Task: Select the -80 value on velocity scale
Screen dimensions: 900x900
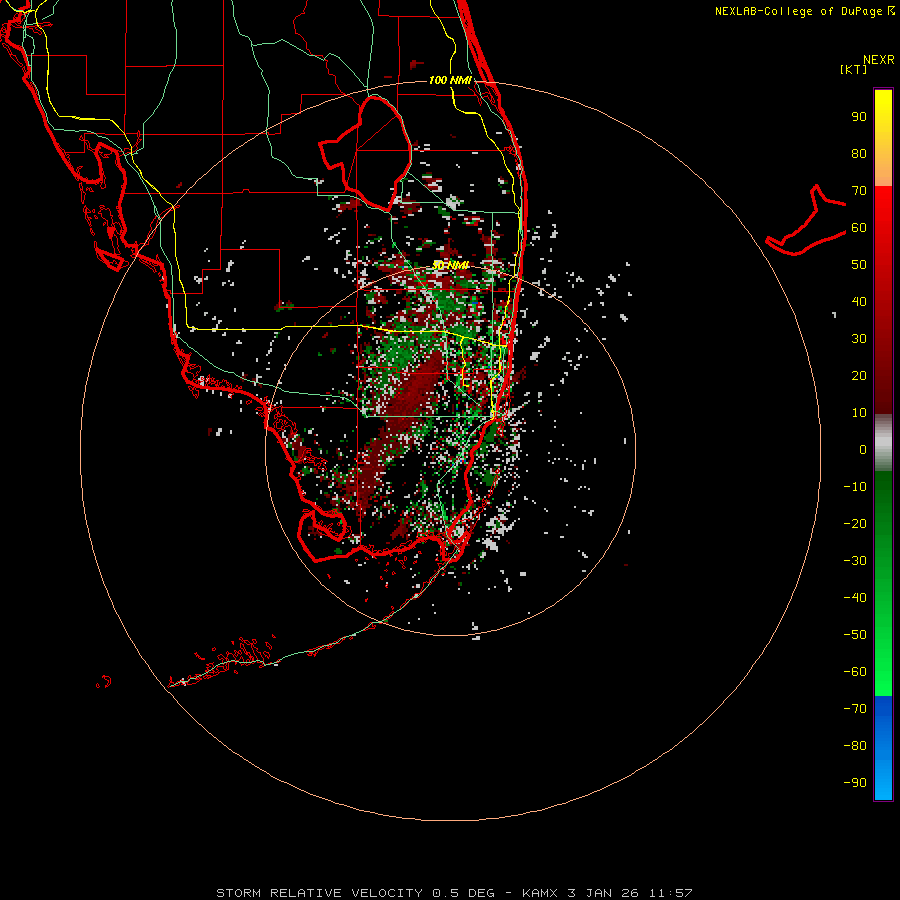Action: coord(855,746)
